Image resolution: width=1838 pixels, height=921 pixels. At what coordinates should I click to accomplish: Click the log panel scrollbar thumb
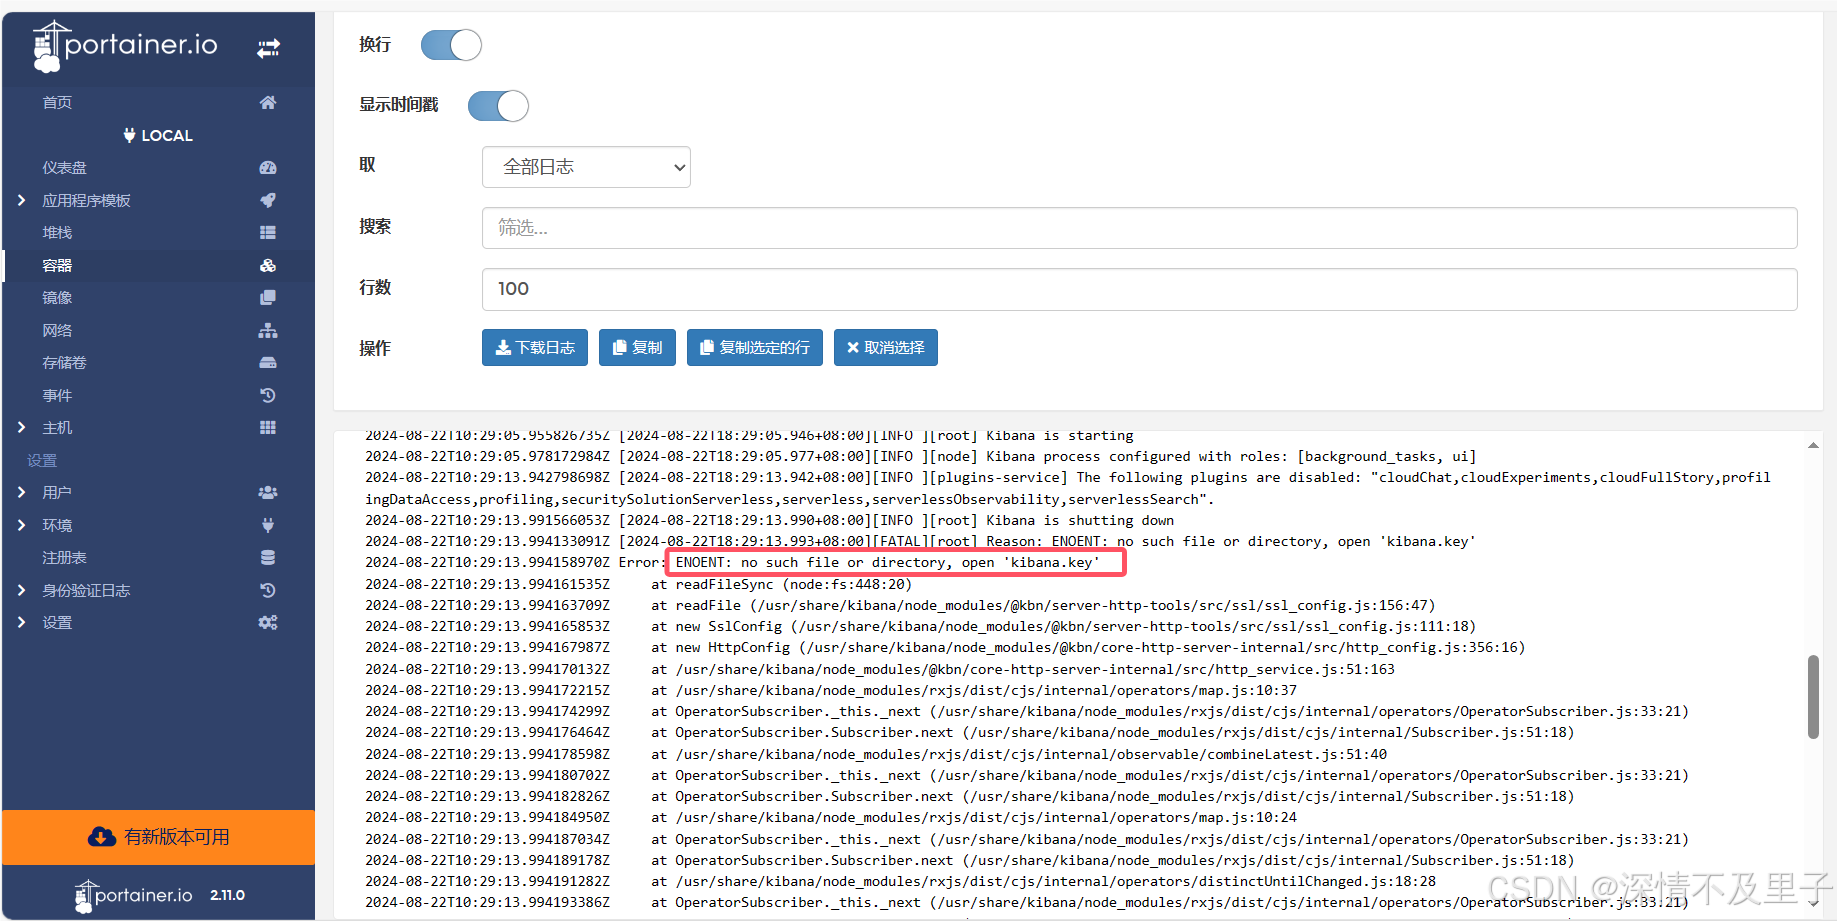click(1813, 697)
